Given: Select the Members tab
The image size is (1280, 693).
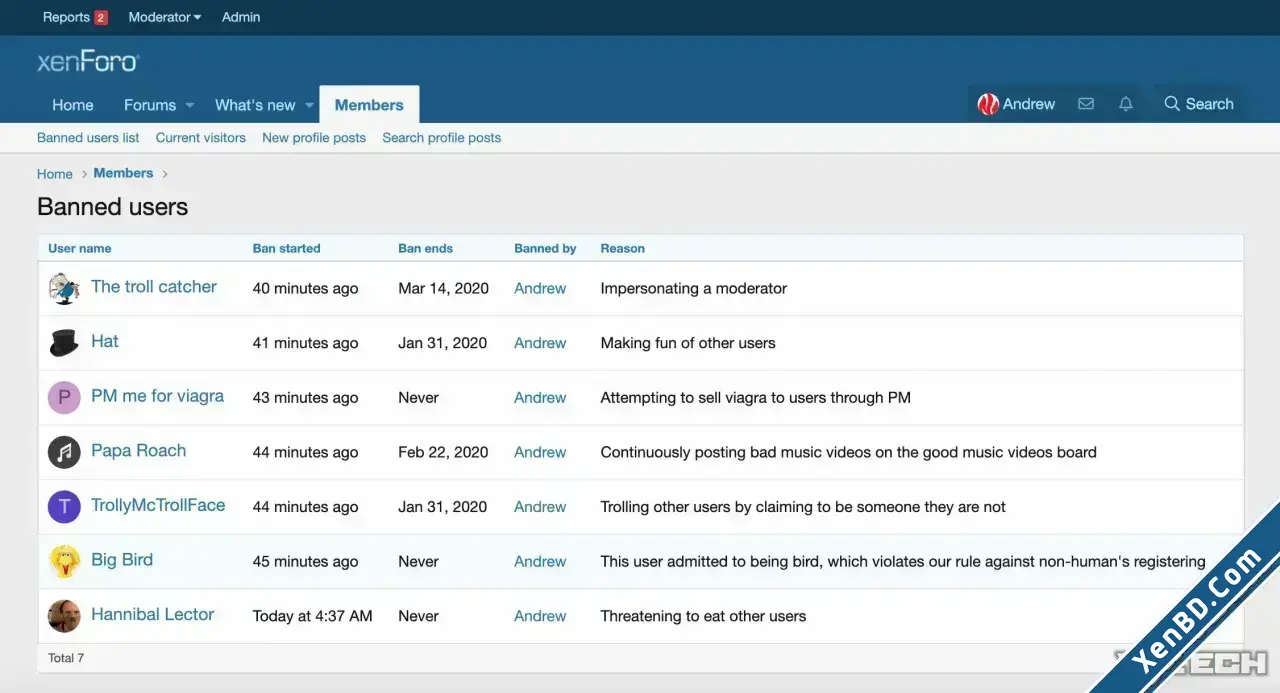Looking at the screenshot, I should [x=369, y=105].
